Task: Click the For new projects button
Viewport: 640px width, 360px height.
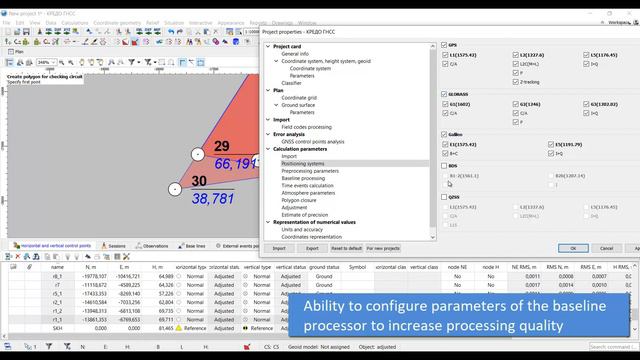Action: tap(383, 248)
